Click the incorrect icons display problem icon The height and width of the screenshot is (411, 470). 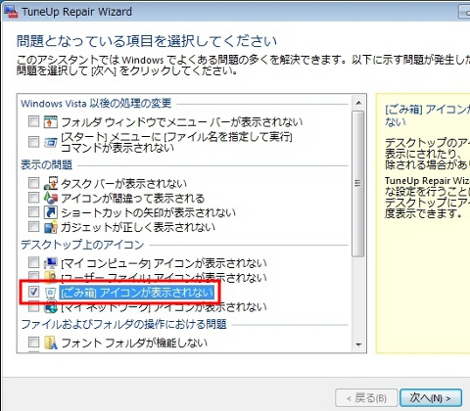50,198
